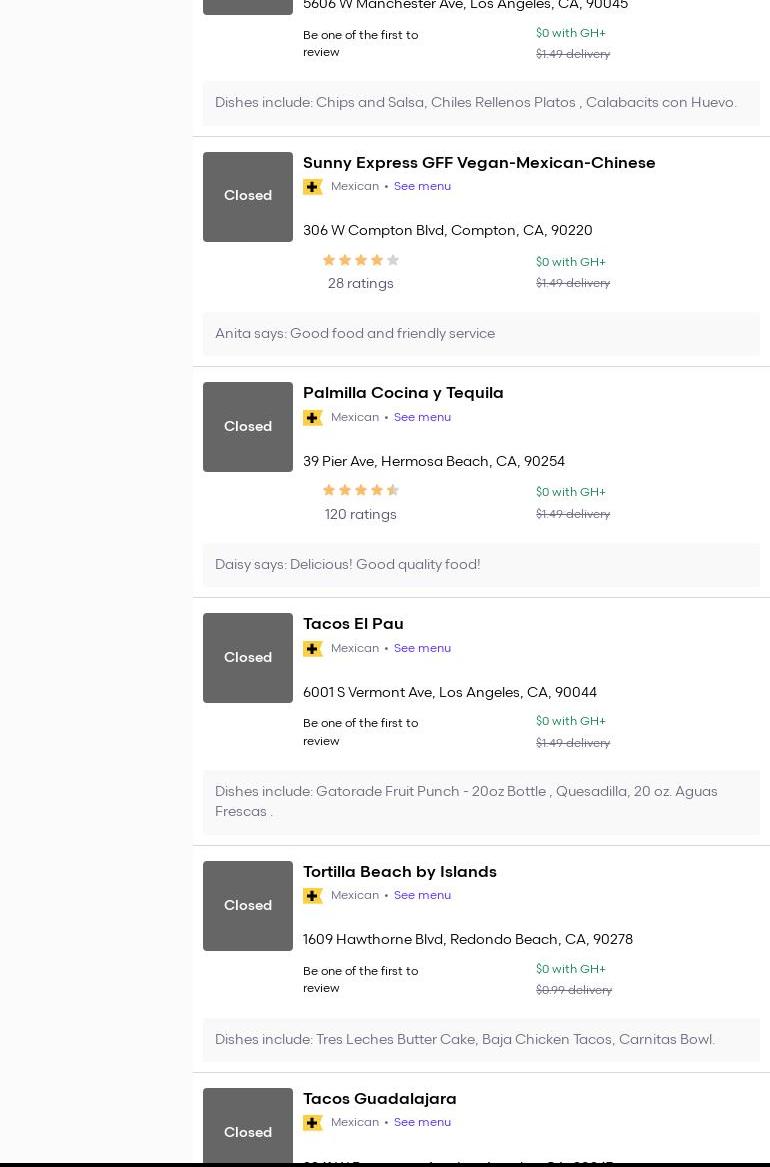
Task: Click the GH+ badge icon for Palmilla Cocina
Action: (x=313, y=418)
